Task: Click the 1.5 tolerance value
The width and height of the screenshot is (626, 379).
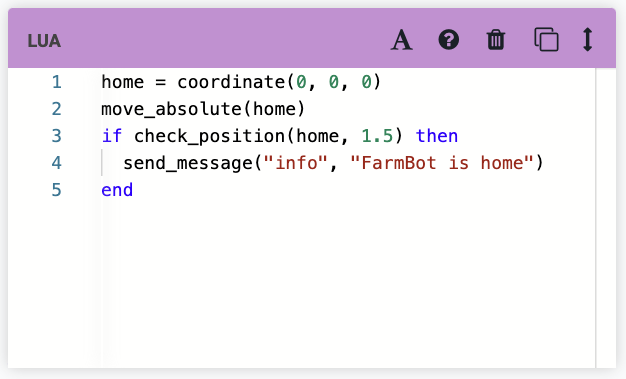Action: (377, 136)
